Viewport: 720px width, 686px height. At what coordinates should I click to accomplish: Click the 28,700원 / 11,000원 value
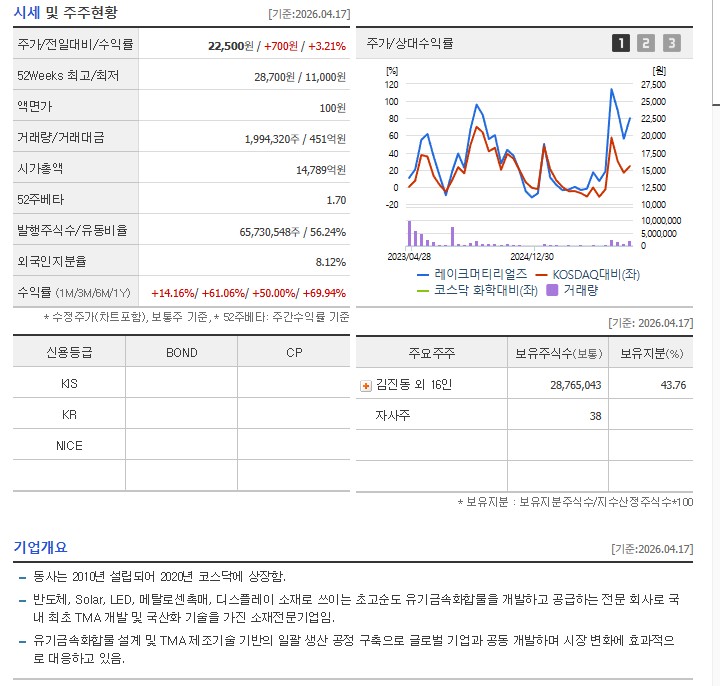[x=300, y=77]
